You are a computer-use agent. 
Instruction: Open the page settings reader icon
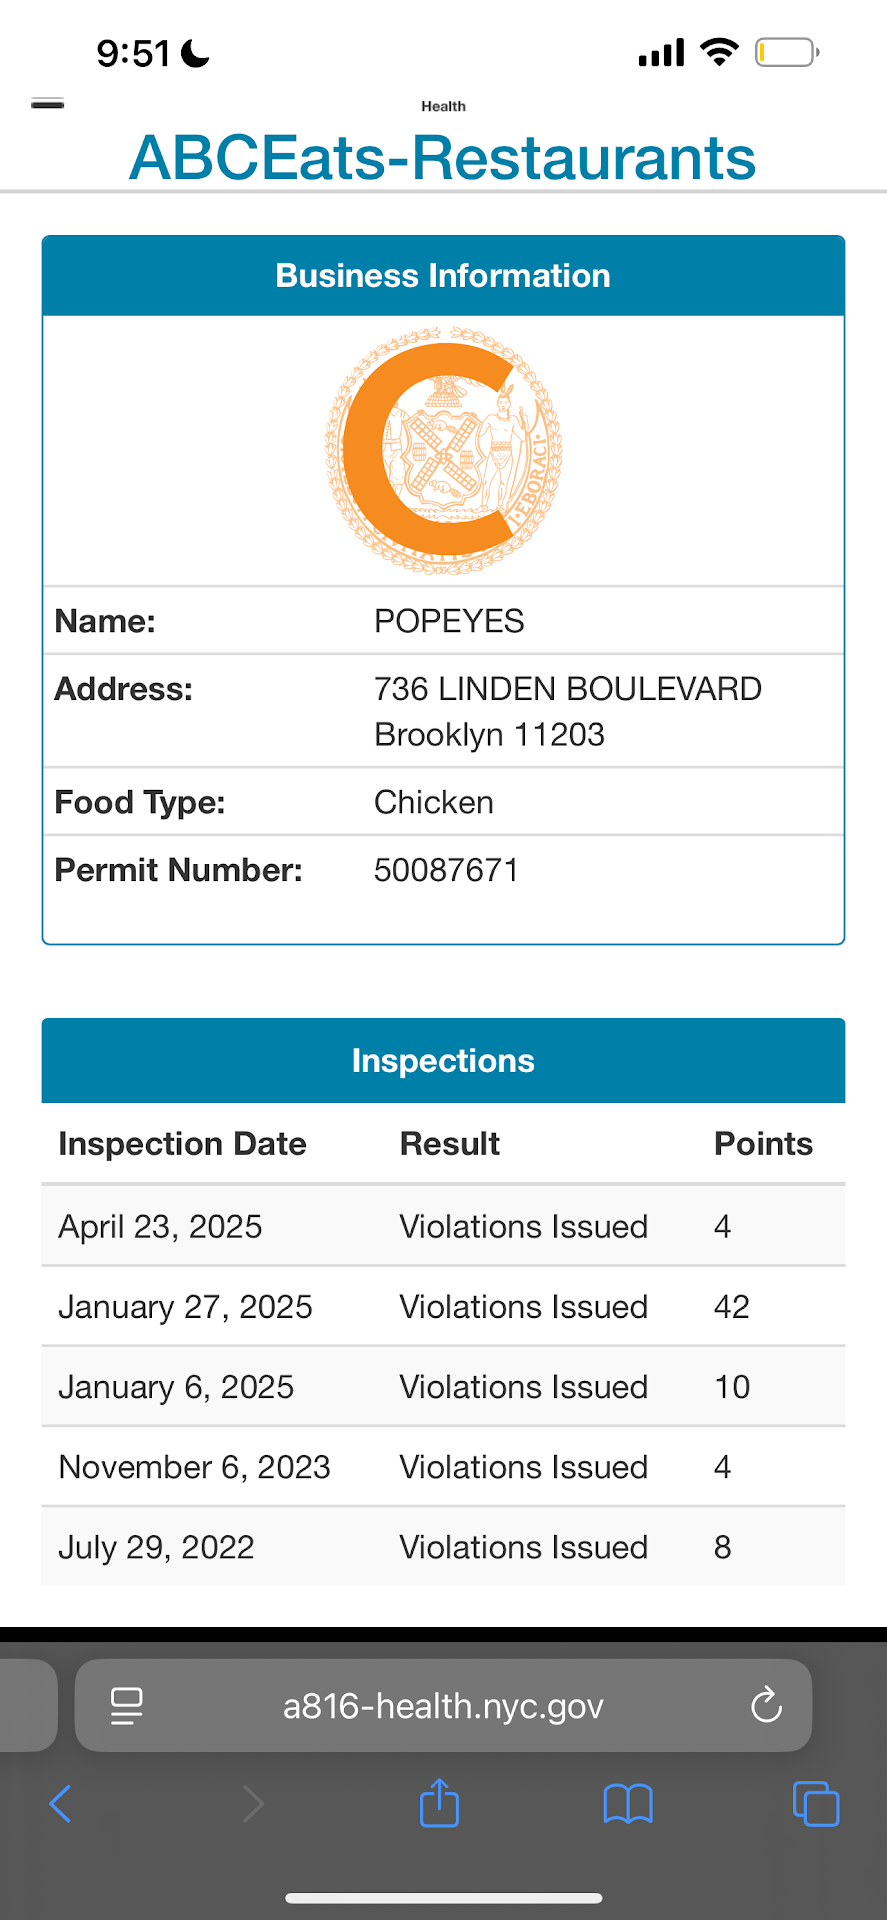tap(127, 1705)
